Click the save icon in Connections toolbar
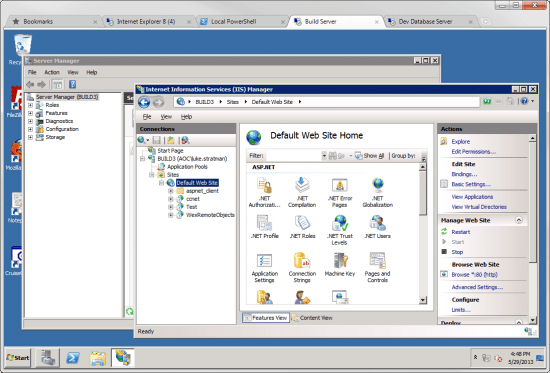 pyautogui.click(x=157, y=140)
